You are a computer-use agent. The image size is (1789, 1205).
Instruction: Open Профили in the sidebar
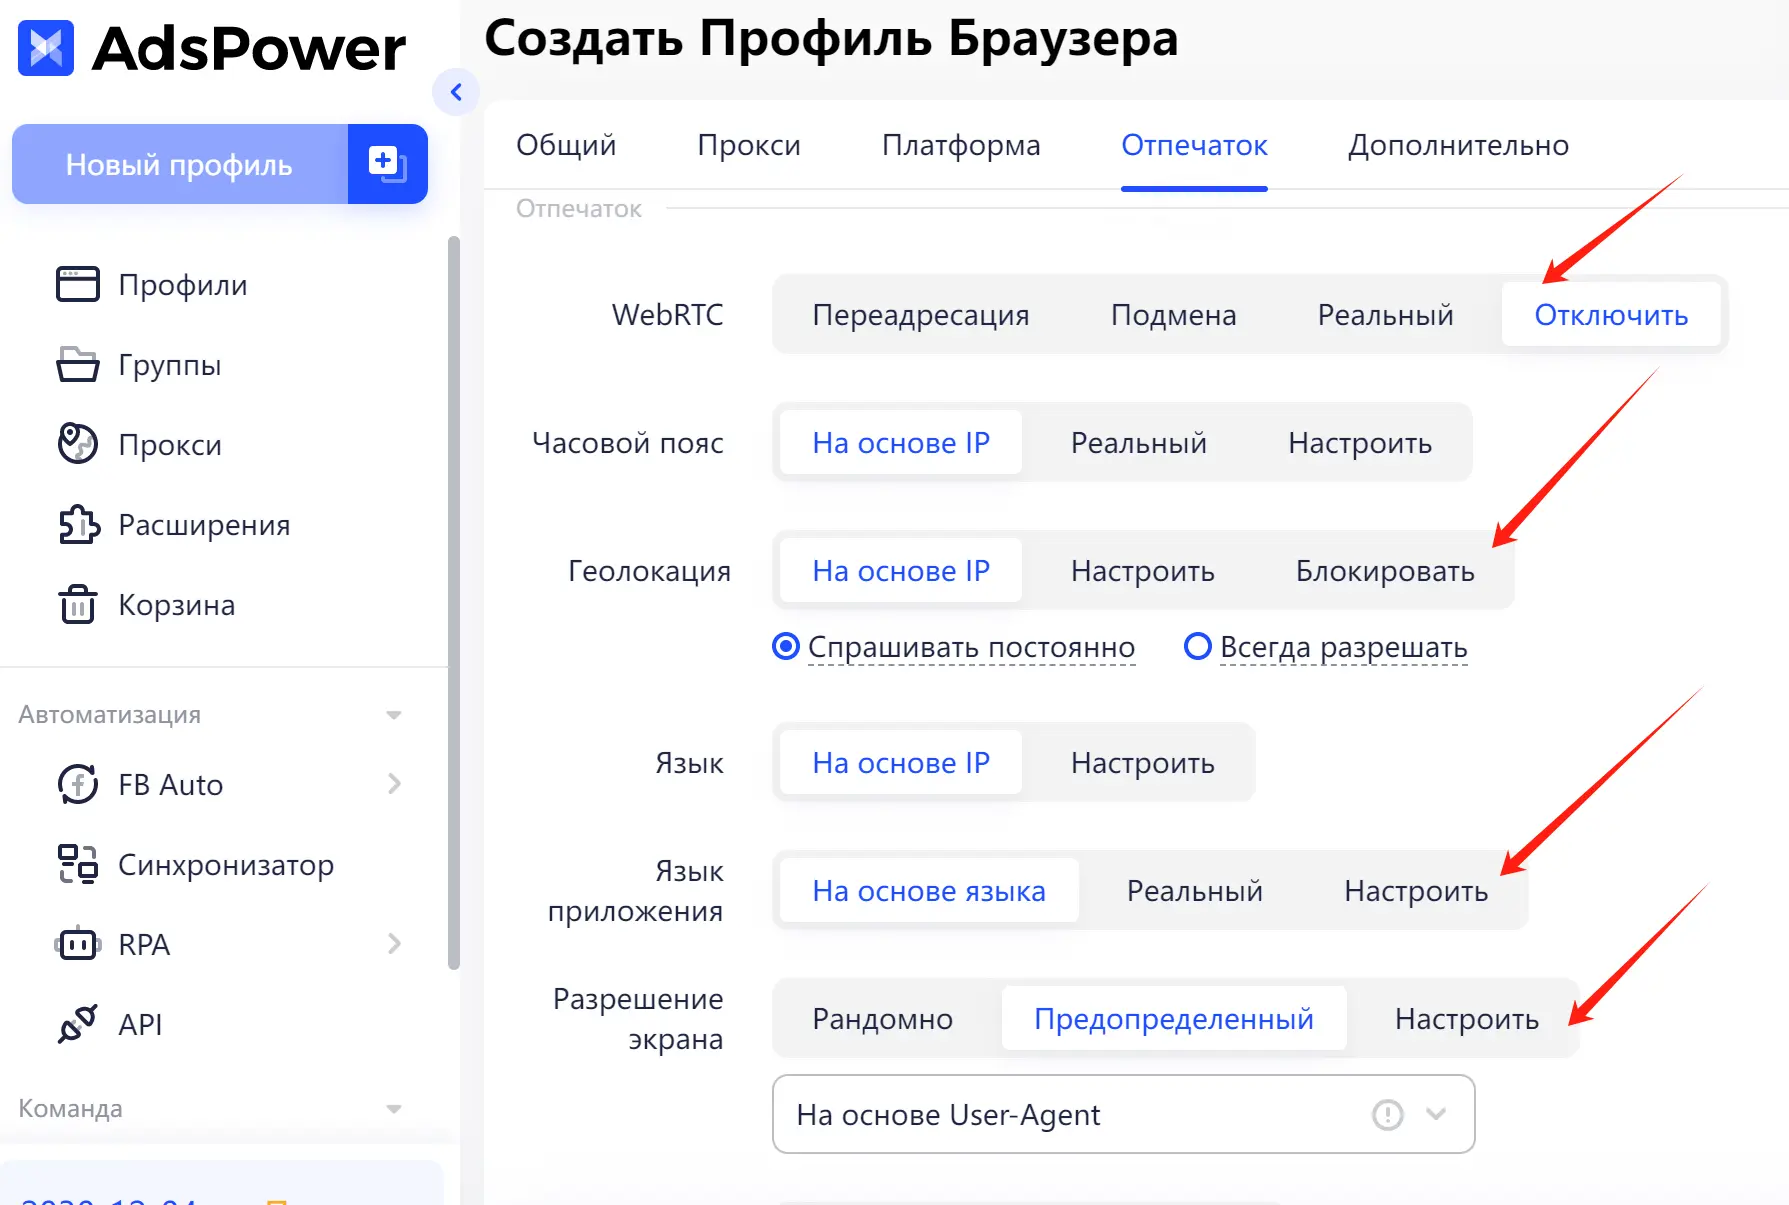point(183,285)
